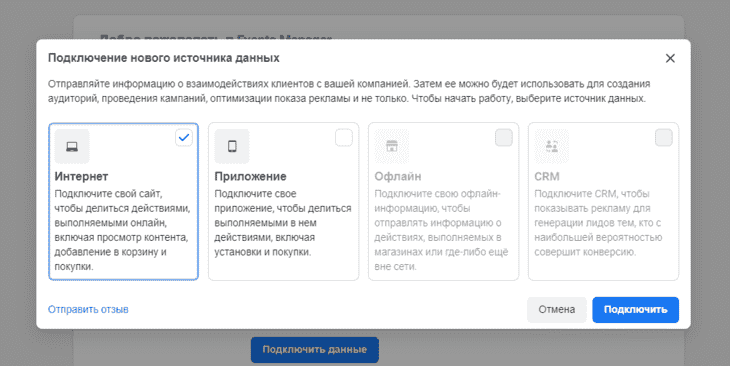The width and height of the screenshot is (730, 366).
Task: Click the store icon for Офлайн
Action: [x=392, y=146]
